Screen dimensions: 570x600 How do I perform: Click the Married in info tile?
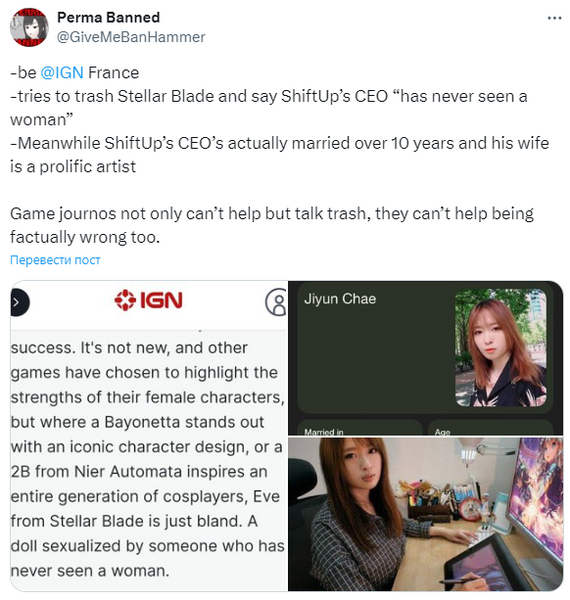[360, 428]
